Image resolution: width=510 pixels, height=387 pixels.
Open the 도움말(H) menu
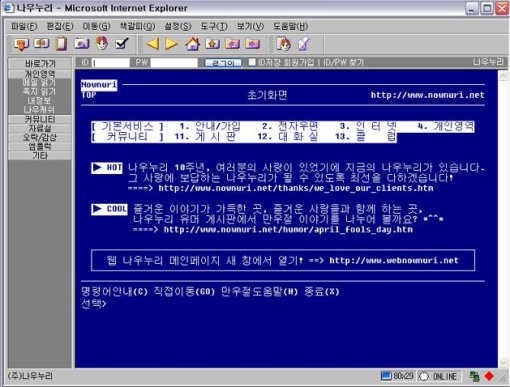click(x=290, y=26)
